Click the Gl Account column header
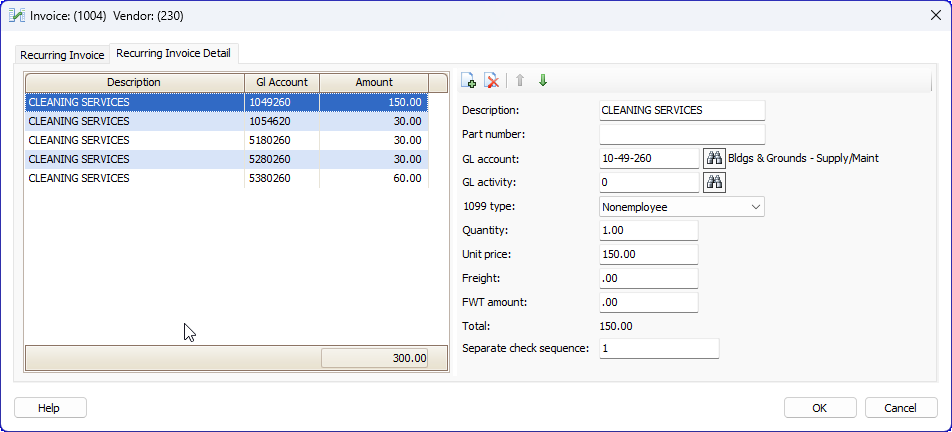The width and height of the screenshot is (952, 432). pos(282,82)
